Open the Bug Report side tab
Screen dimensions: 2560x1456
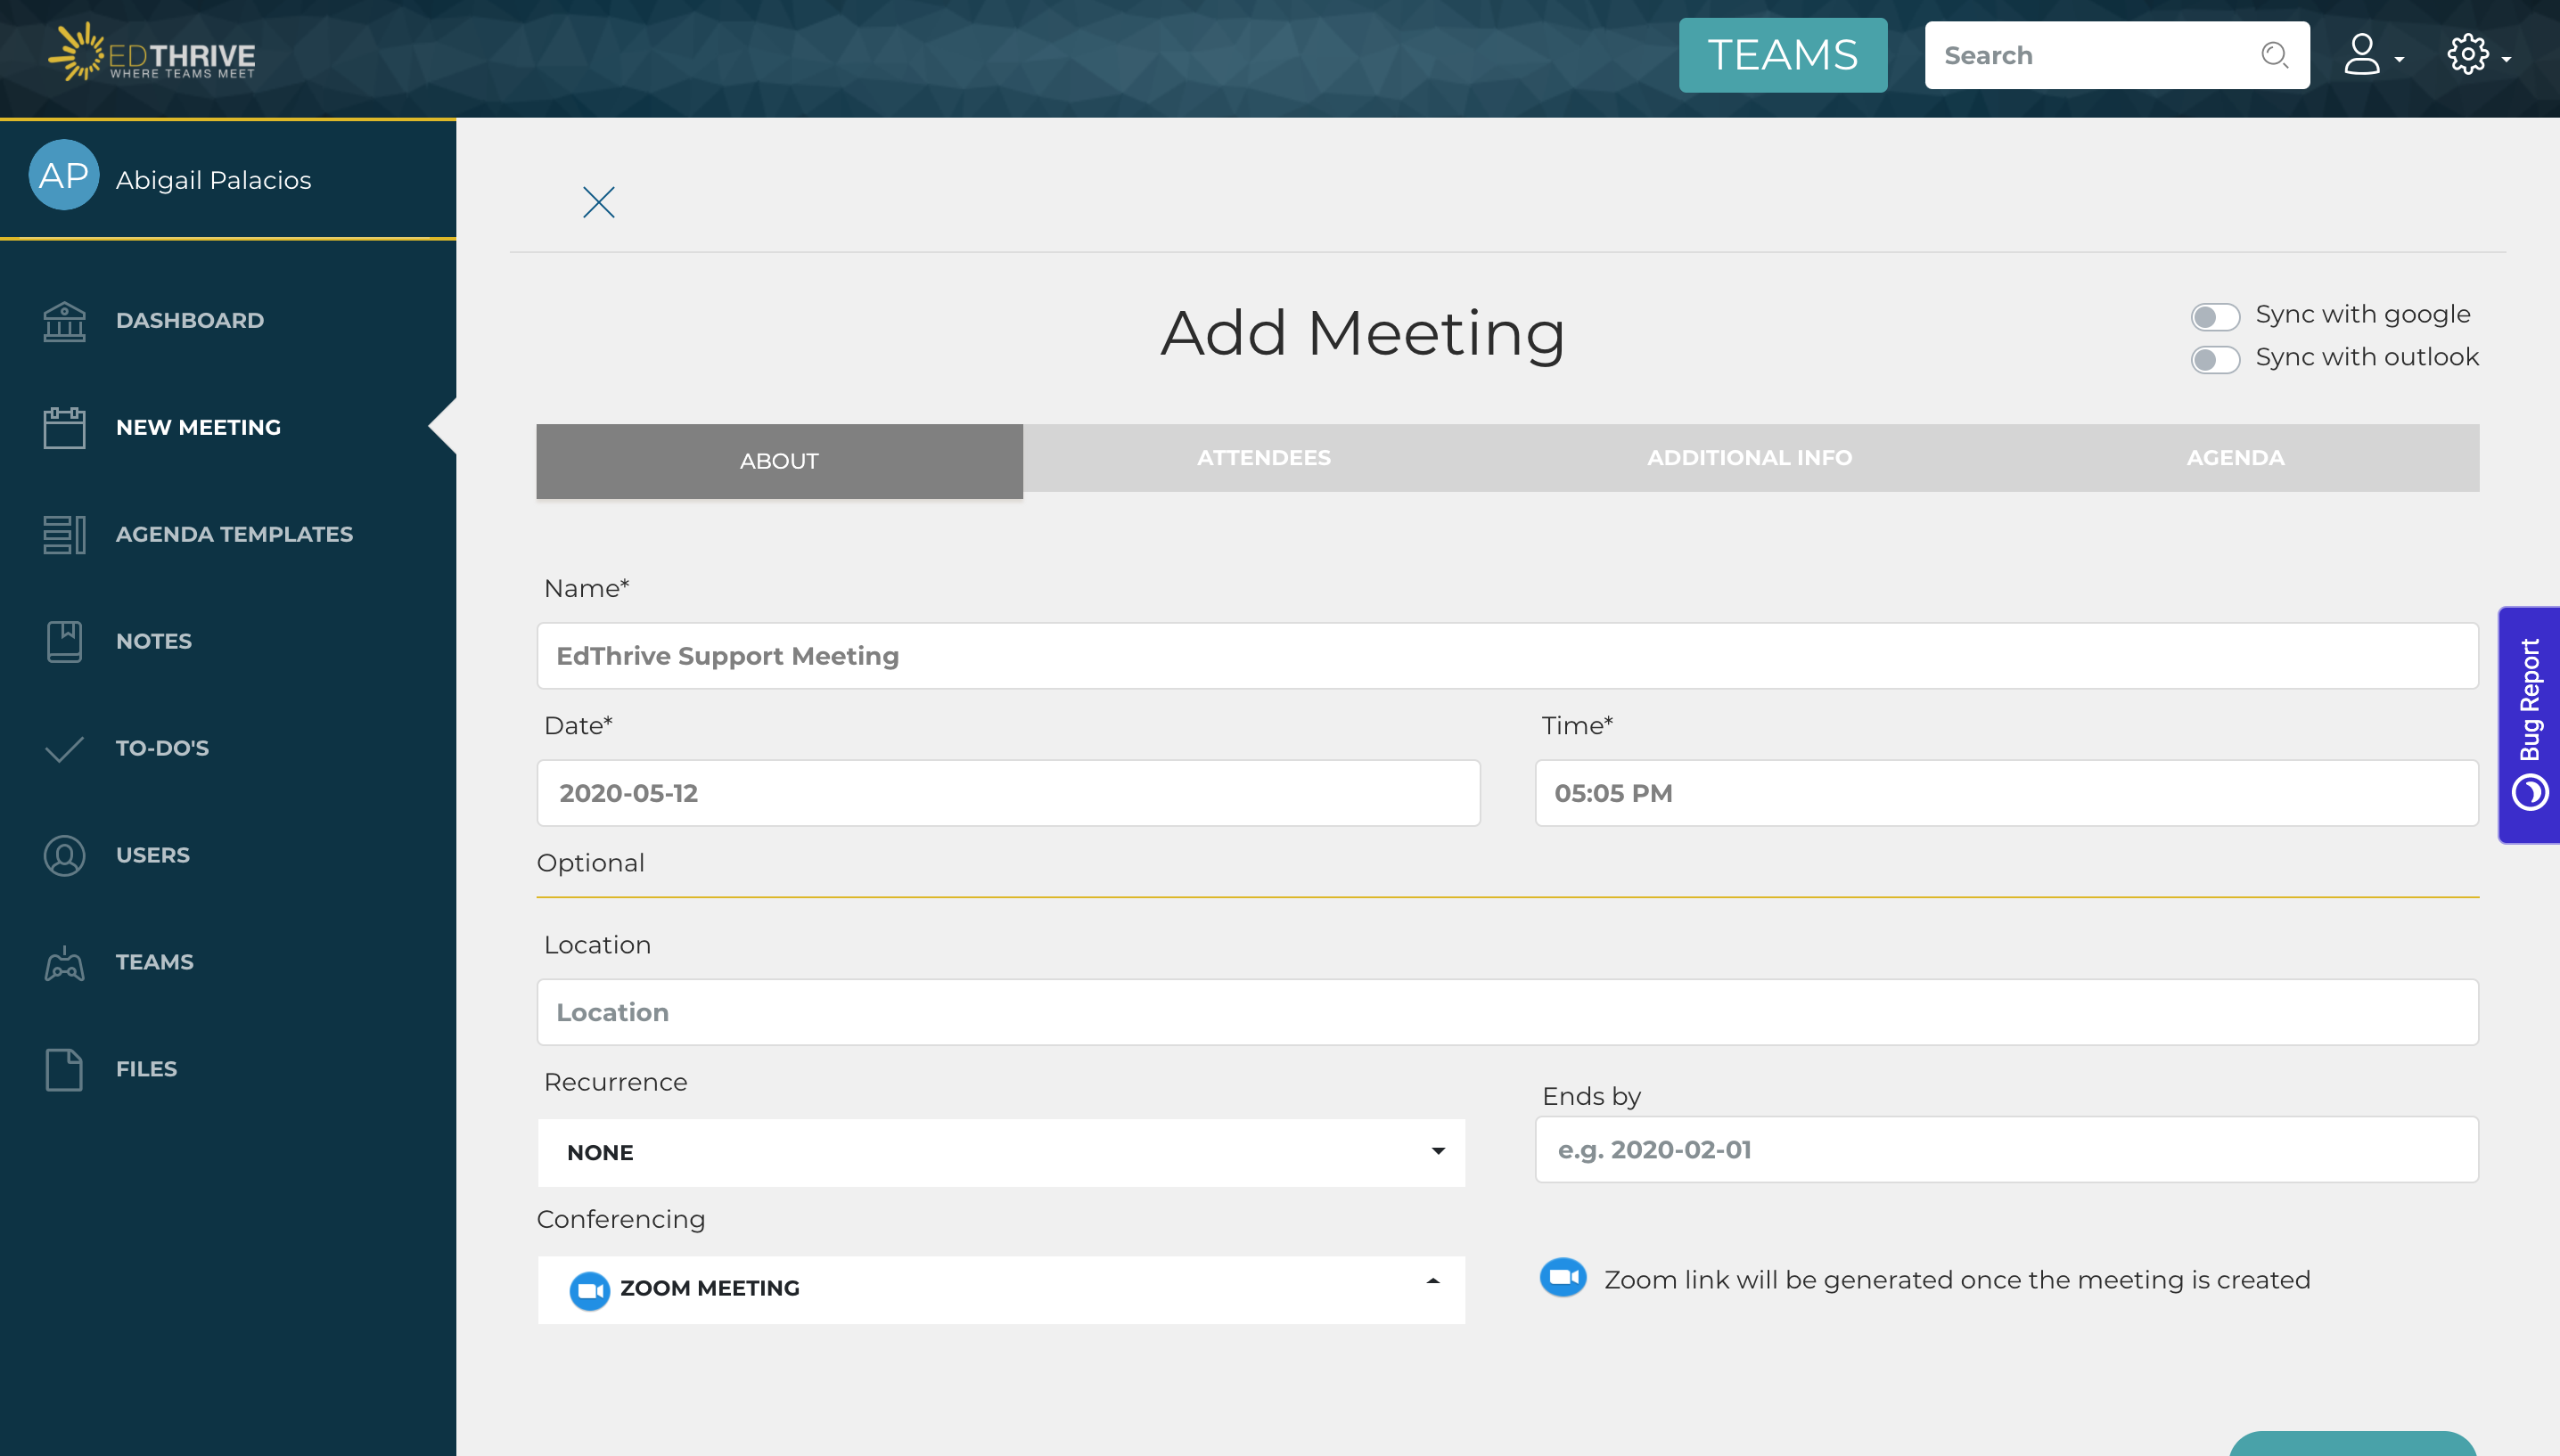(2529, 725)
